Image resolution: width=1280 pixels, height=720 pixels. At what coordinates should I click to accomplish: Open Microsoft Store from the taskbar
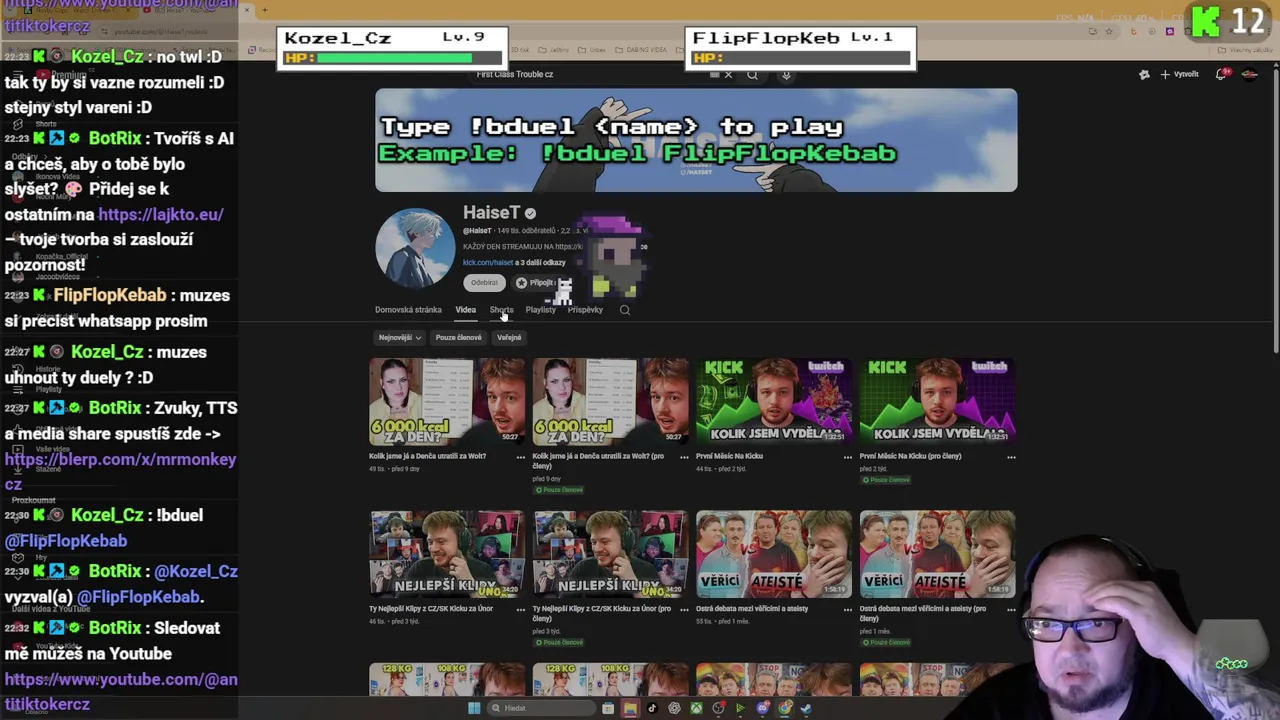point(608,708)
